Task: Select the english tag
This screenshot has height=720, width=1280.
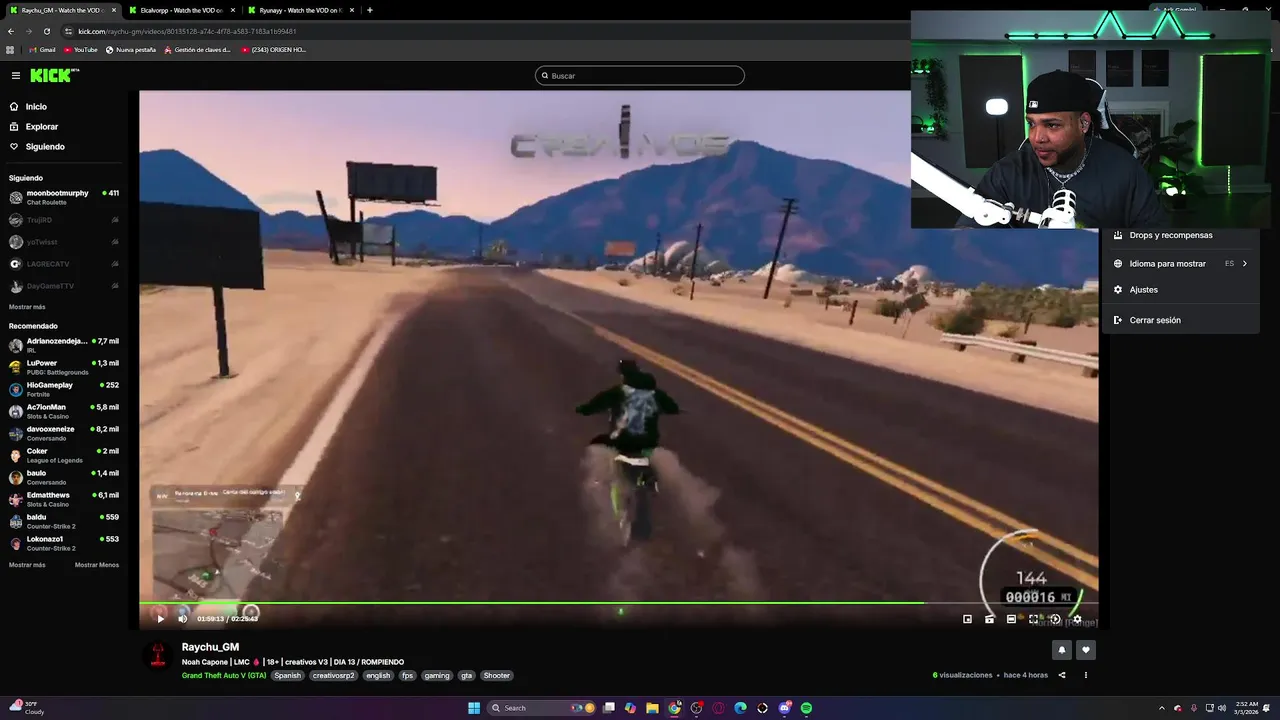Action: pos(378,676)
